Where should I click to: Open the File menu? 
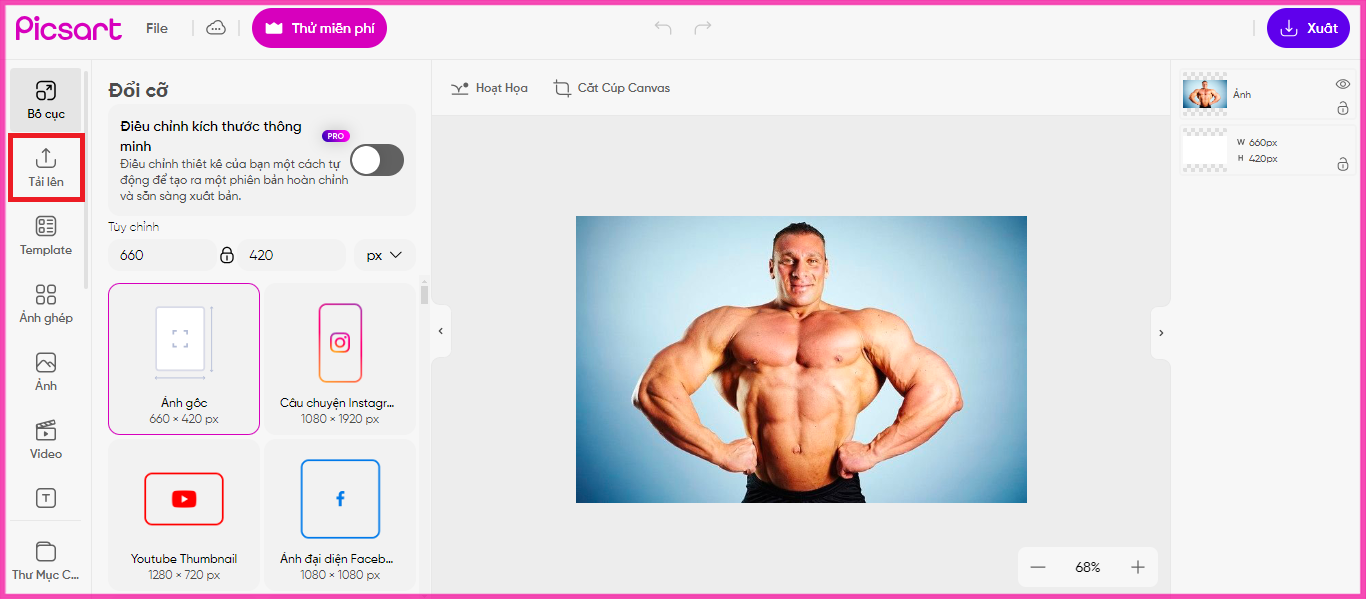(x=157, y=28)
